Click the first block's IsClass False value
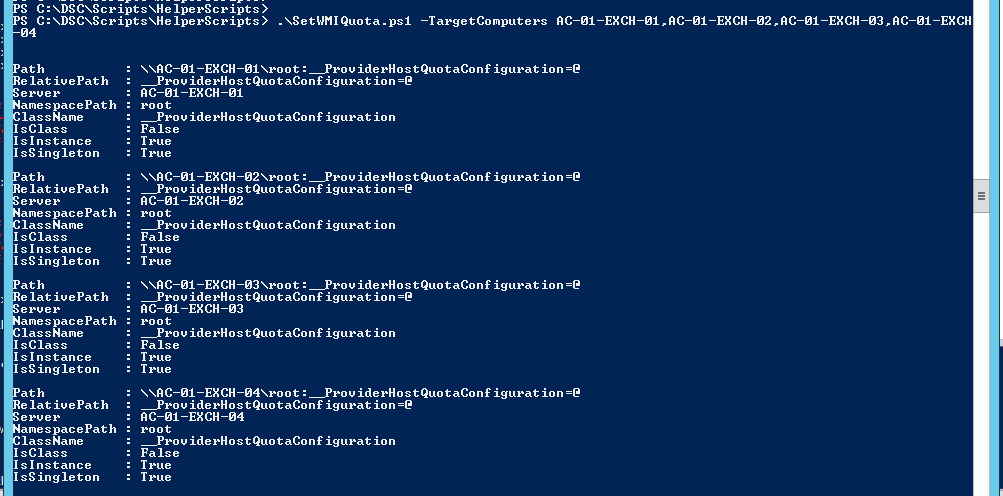 160,129
